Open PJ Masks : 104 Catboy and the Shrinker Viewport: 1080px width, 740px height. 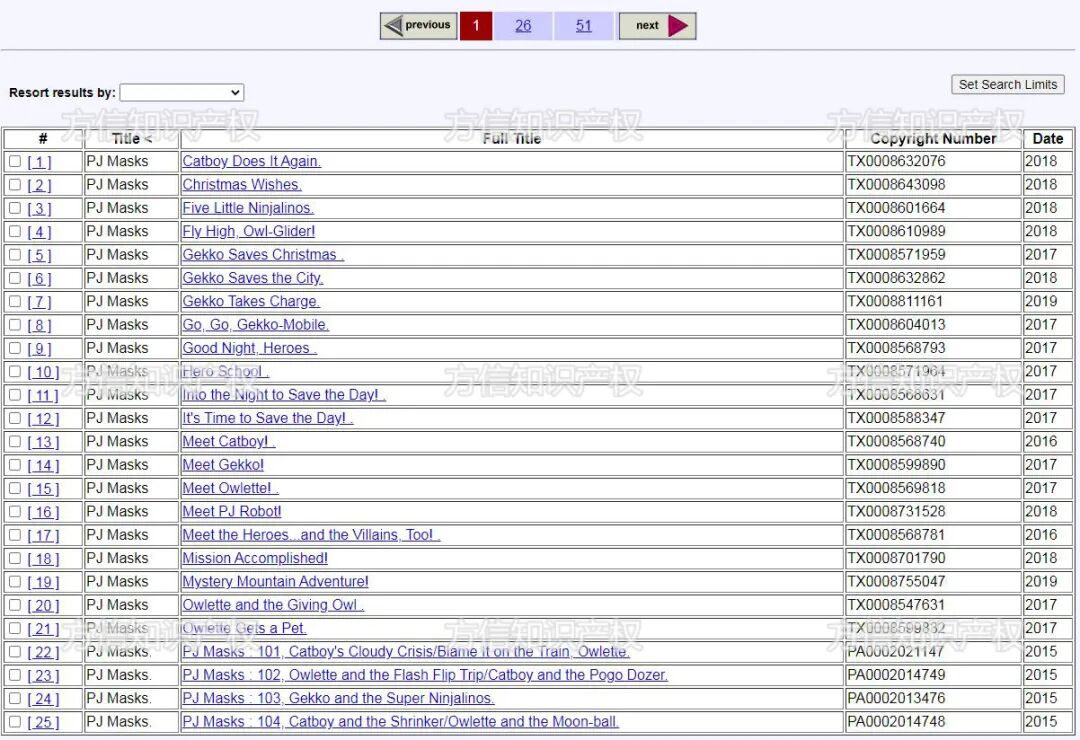coord(401,722)
